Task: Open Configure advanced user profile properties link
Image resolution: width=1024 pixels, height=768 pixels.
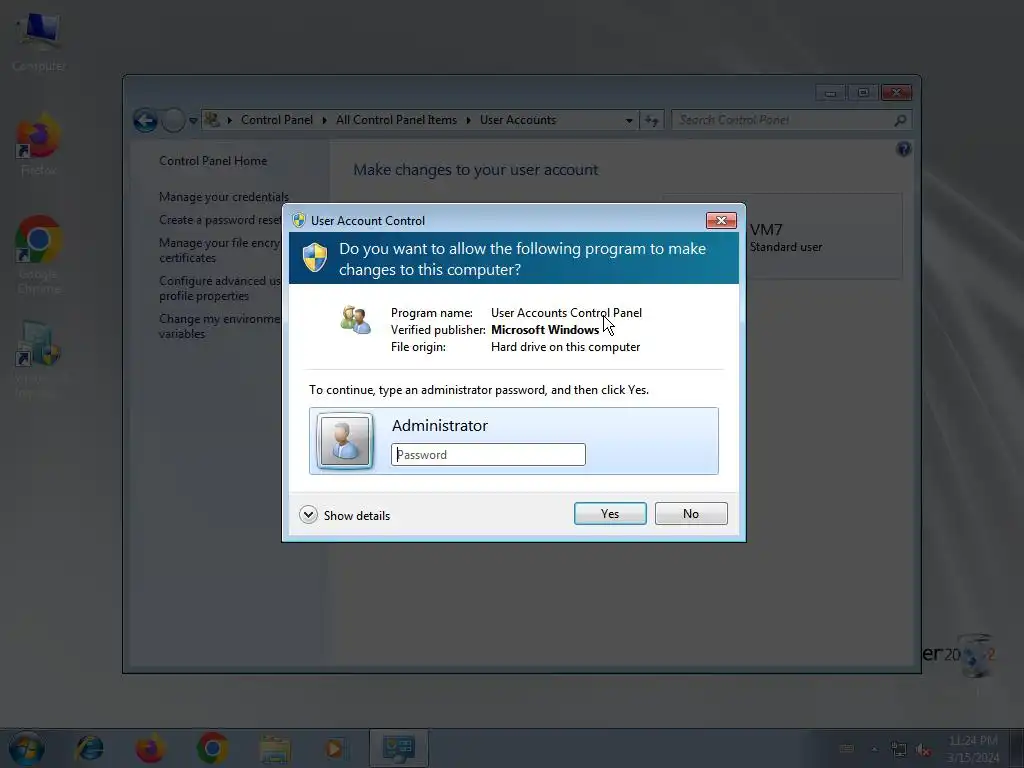Action: tap(219, 288)
